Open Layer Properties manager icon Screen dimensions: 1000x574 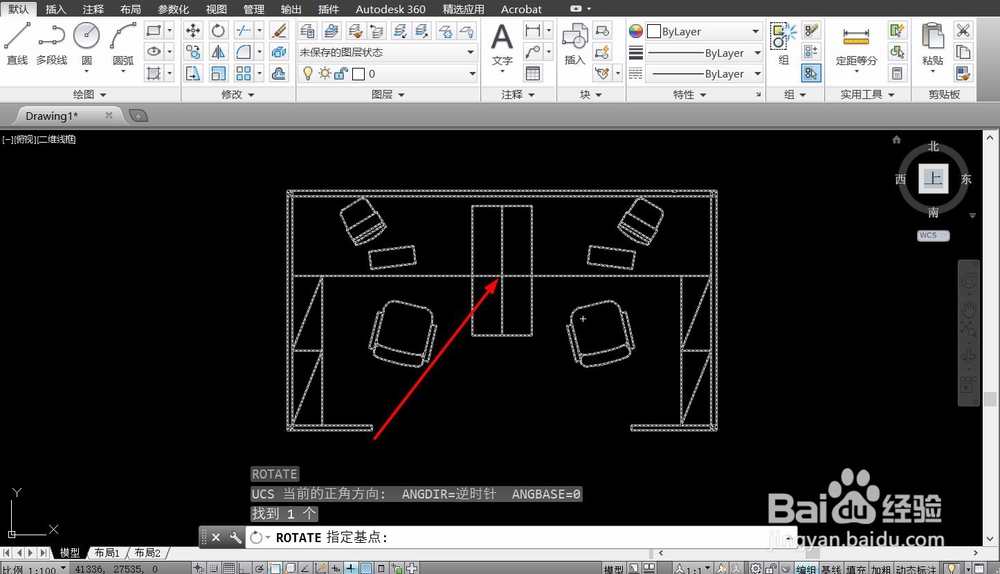[307, 31]
